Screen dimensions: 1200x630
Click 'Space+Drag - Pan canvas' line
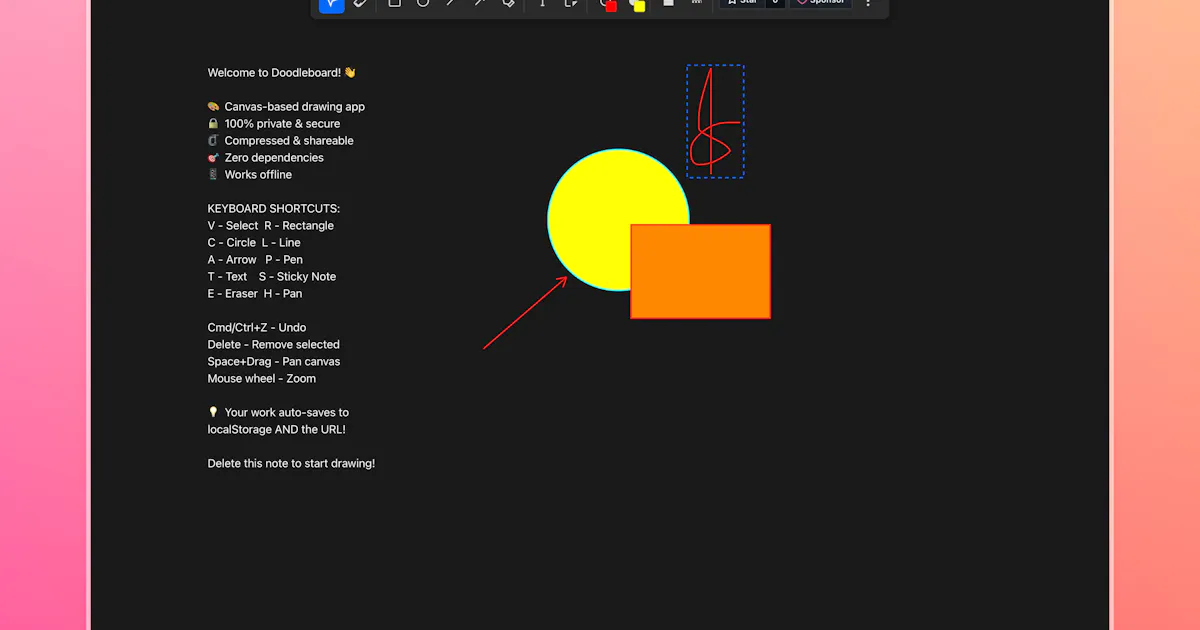[x=274, y=362]
